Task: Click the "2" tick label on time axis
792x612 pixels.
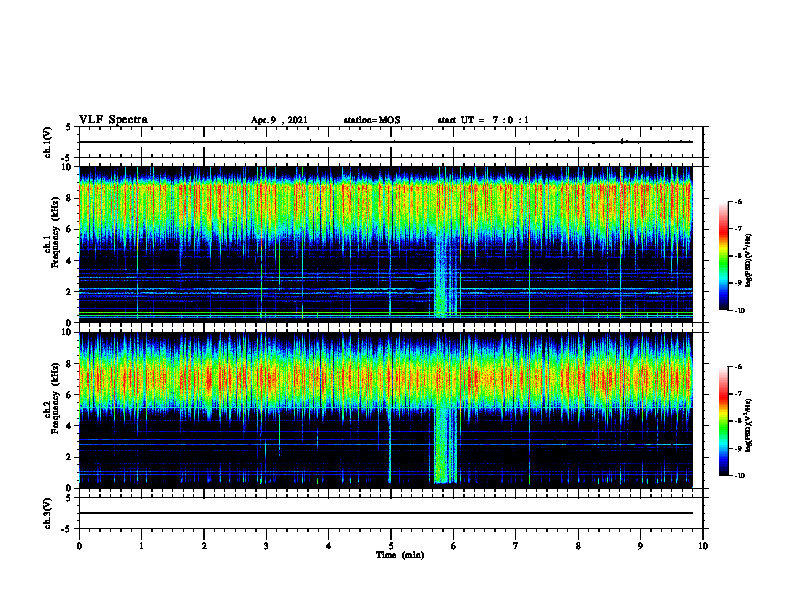Action: click(204, 546)
